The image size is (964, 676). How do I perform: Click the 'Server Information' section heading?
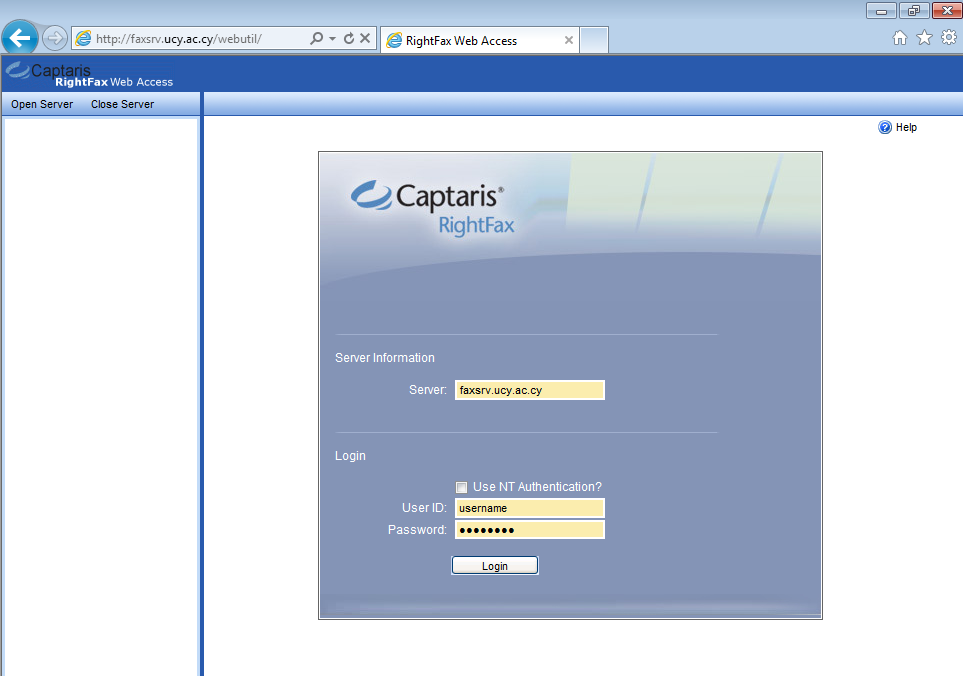click(385, 358)
